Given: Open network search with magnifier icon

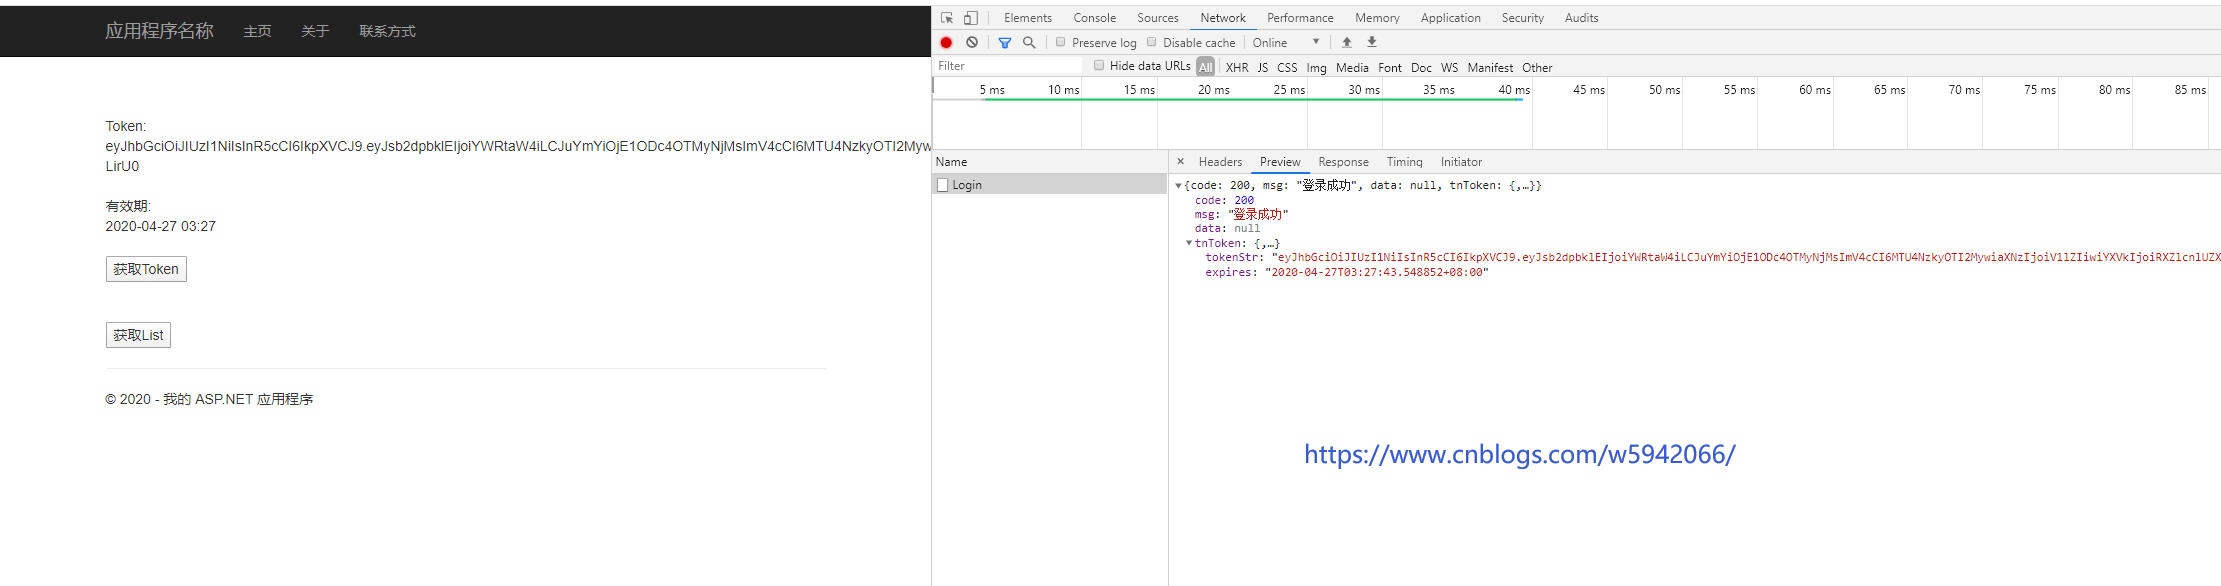Looking at the screenshot, I should coord(1029,43).
